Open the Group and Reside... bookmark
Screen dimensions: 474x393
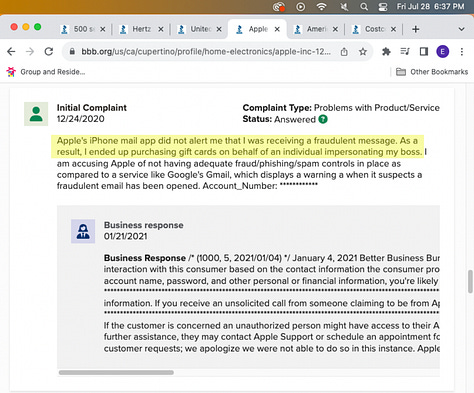[x=46, y=72]
